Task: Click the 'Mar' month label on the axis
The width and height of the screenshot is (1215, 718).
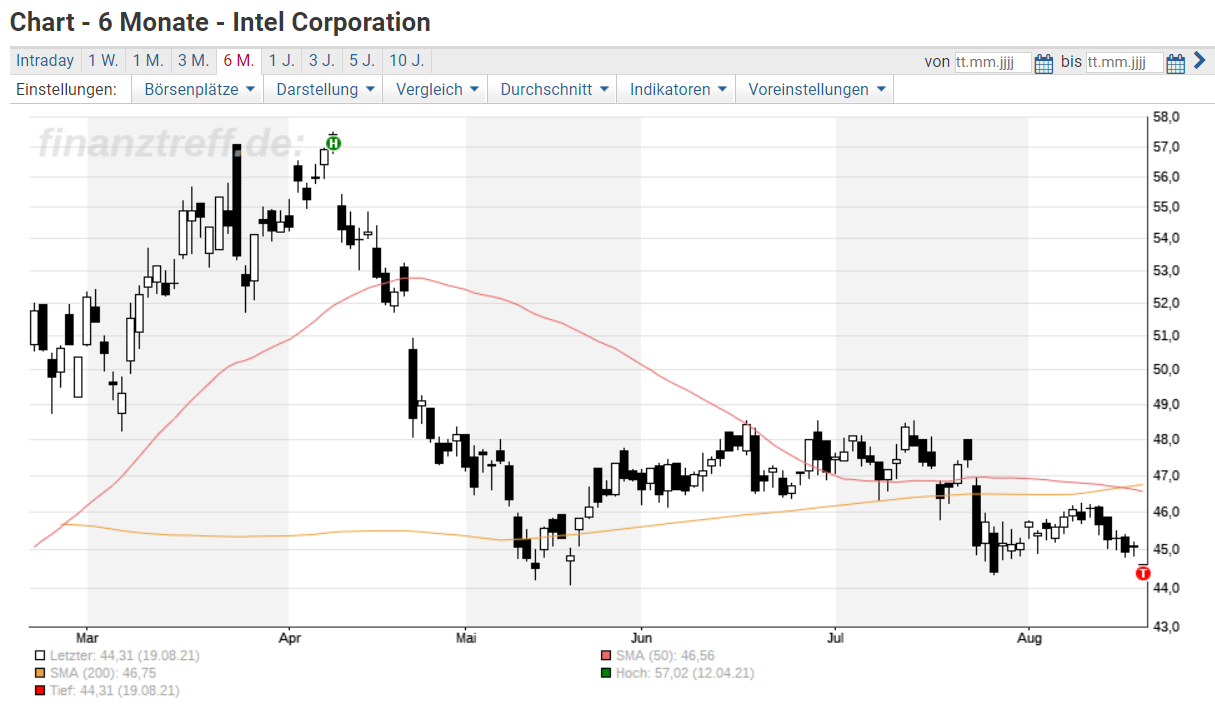Action: pos(87,637)
